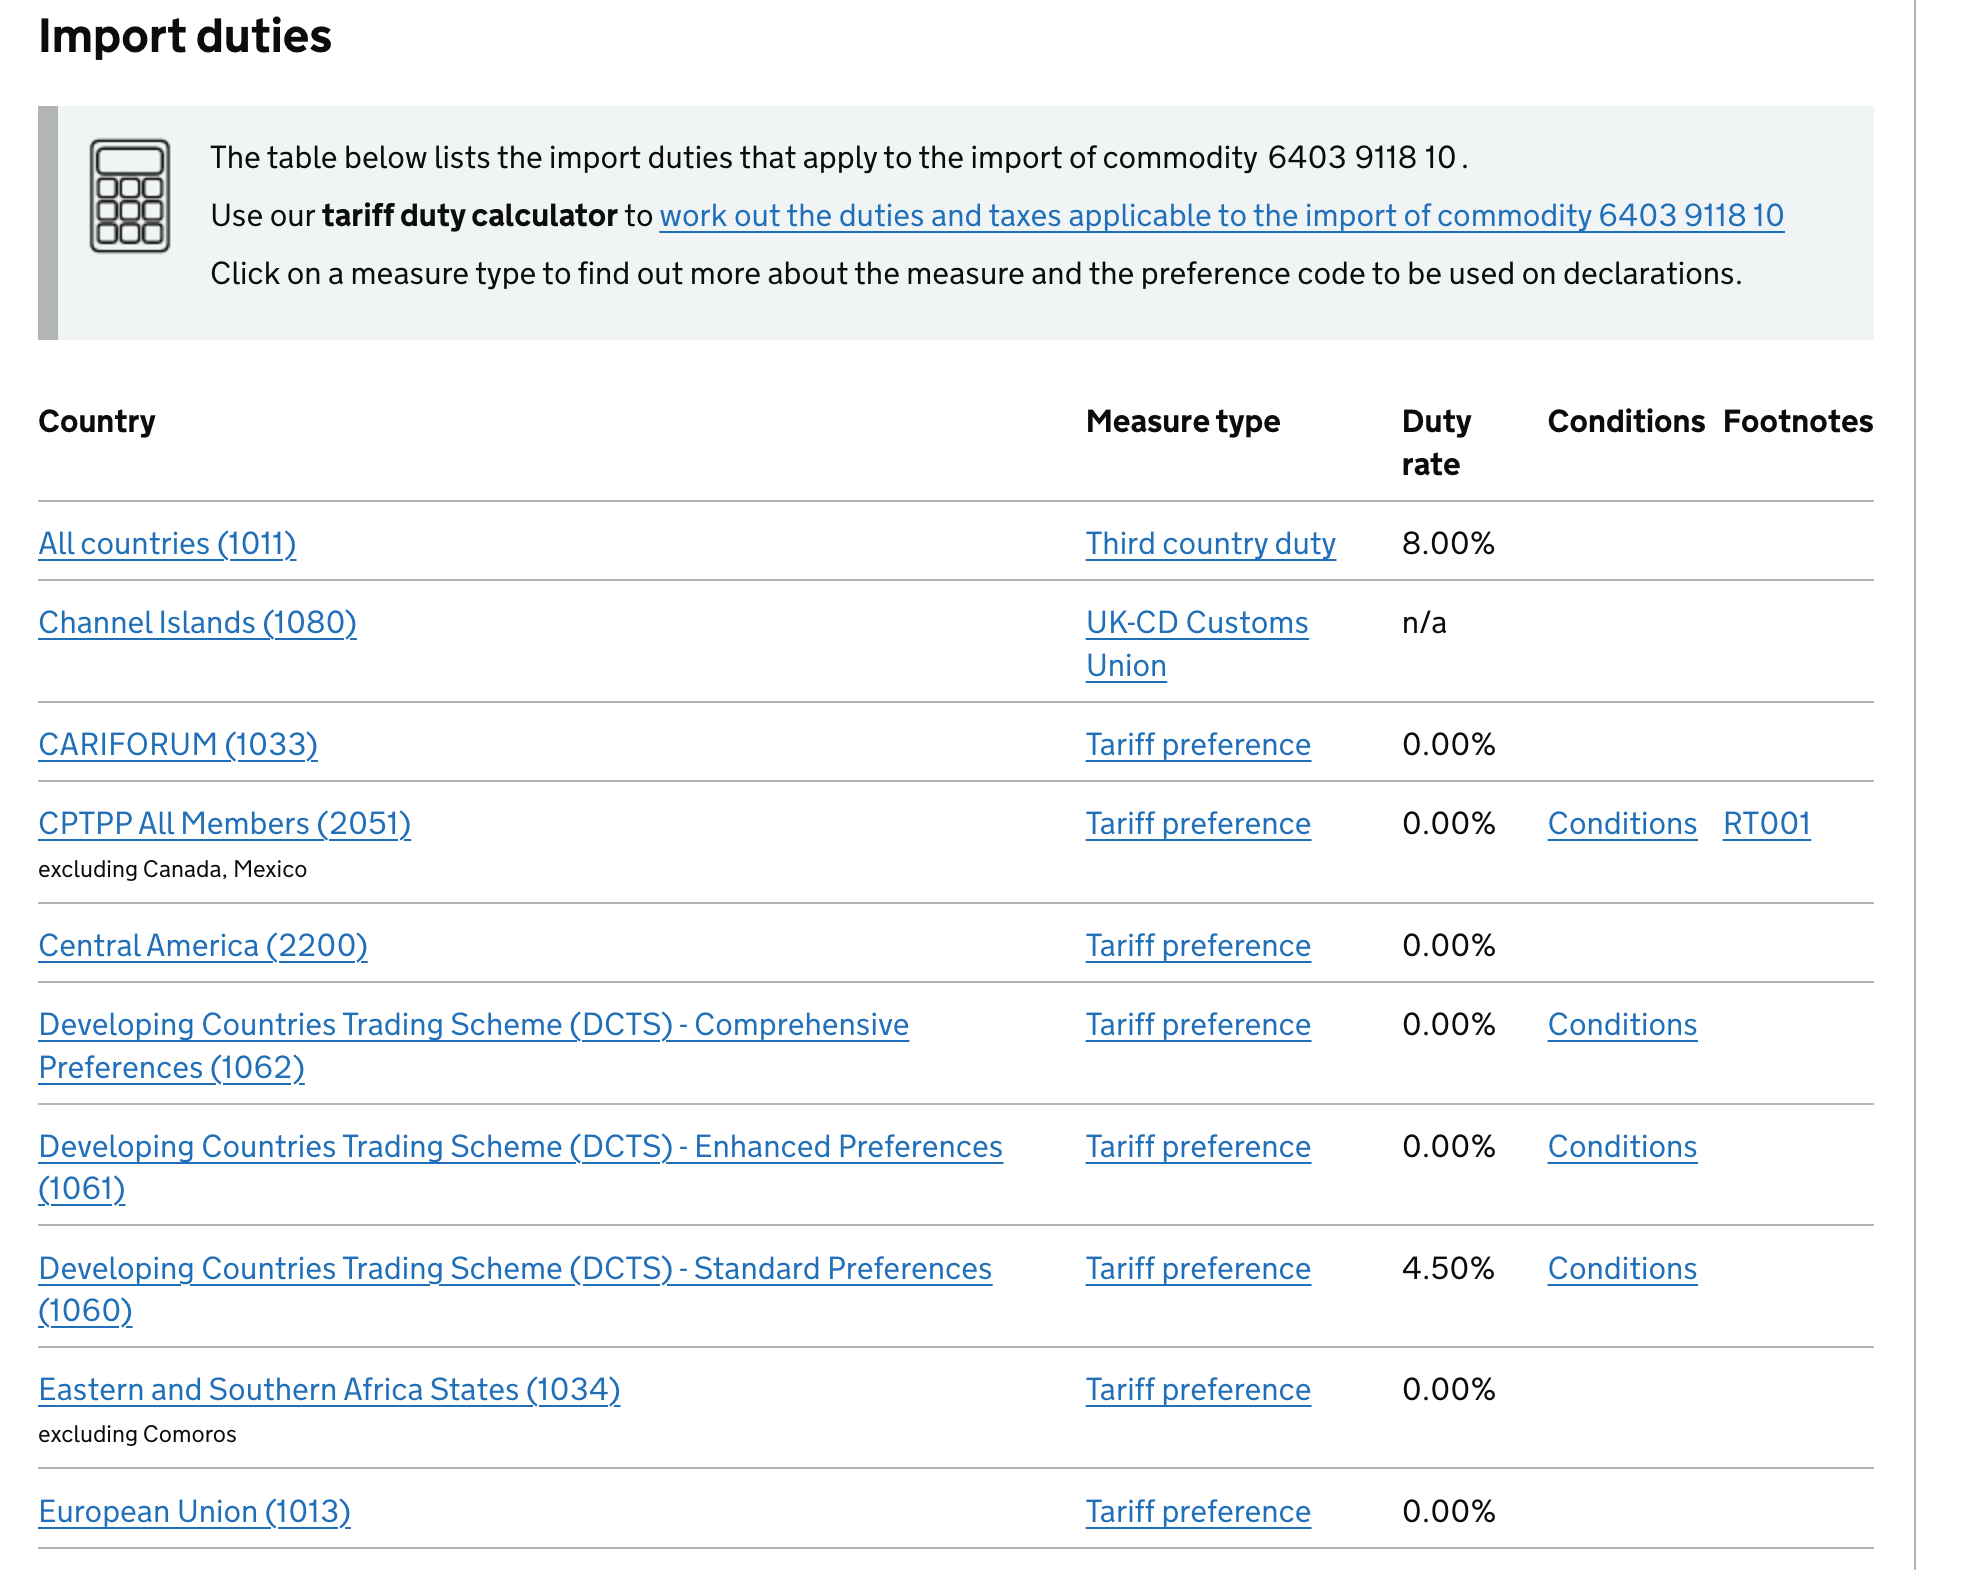
Task: View Conditions for DCTS Enhanced Preferences
Action: pos(1621,1146)
